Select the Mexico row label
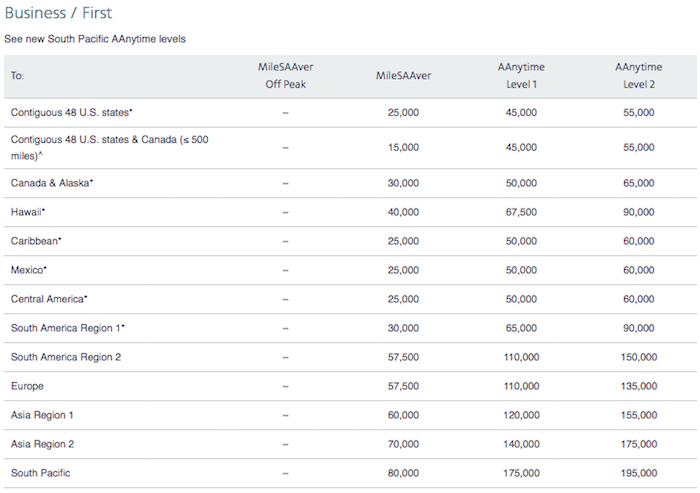700x493 pixels. click(x=29, y=270)
